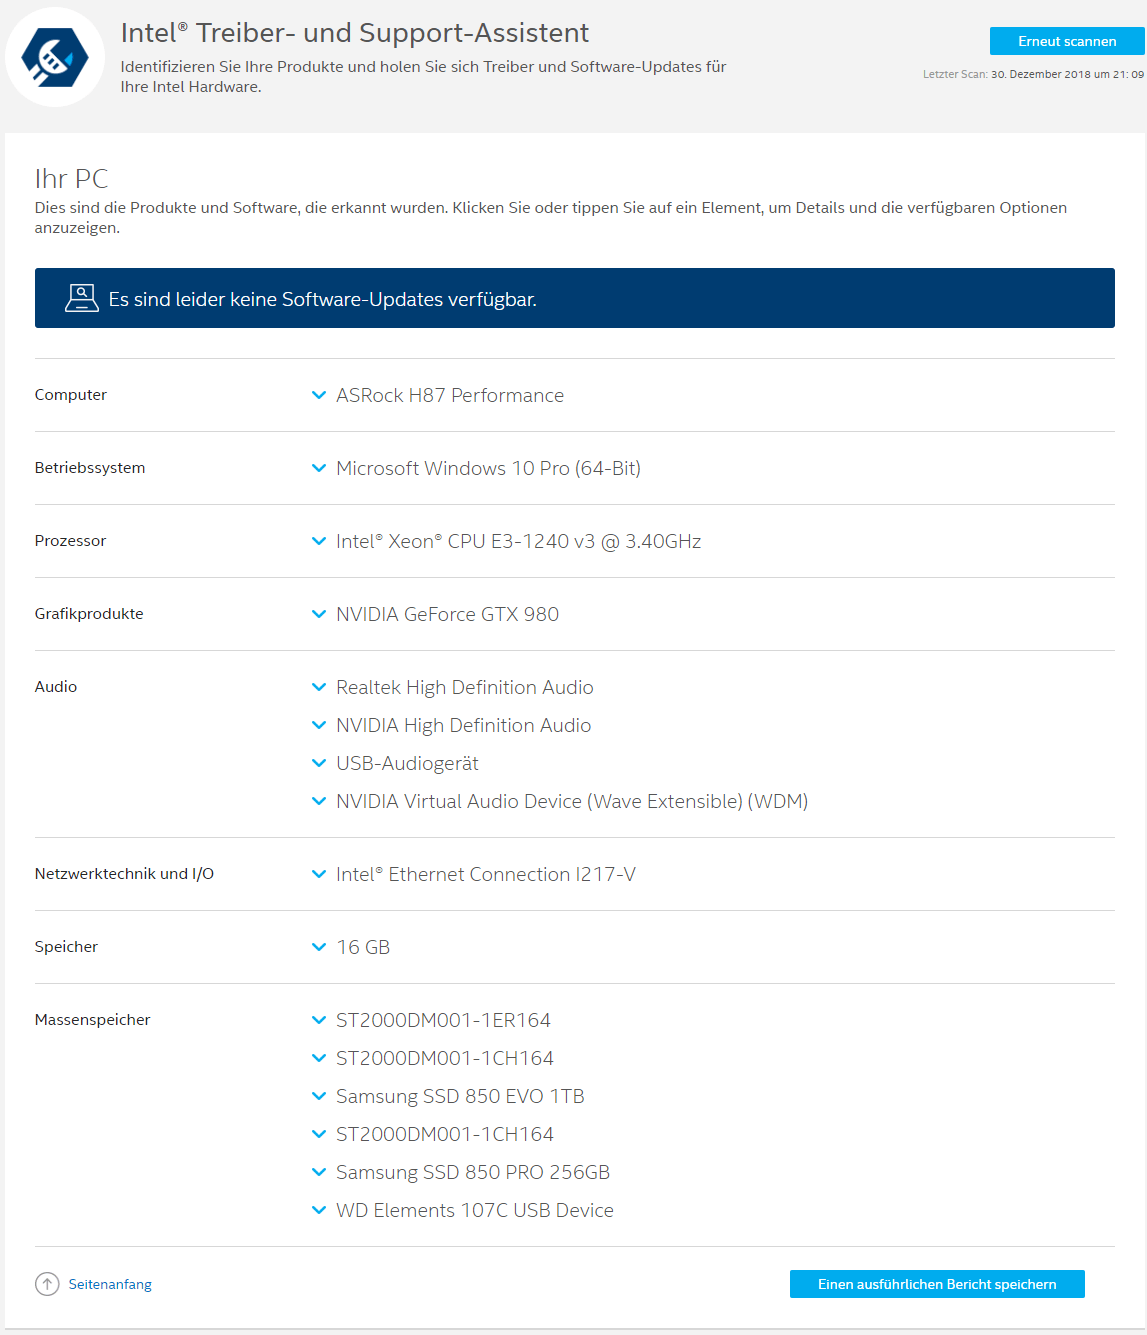Click the "Letzter Scan" timestamp text
Viewport: 1147px width, 1335px height.
pyautogui.click(x=1033, y=74)
